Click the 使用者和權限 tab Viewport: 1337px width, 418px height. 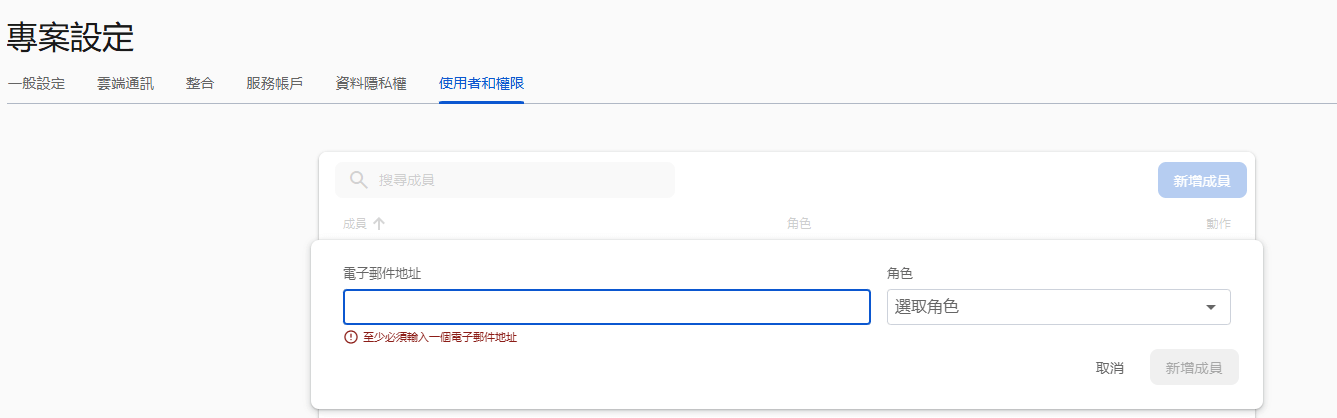coord(481,83)
